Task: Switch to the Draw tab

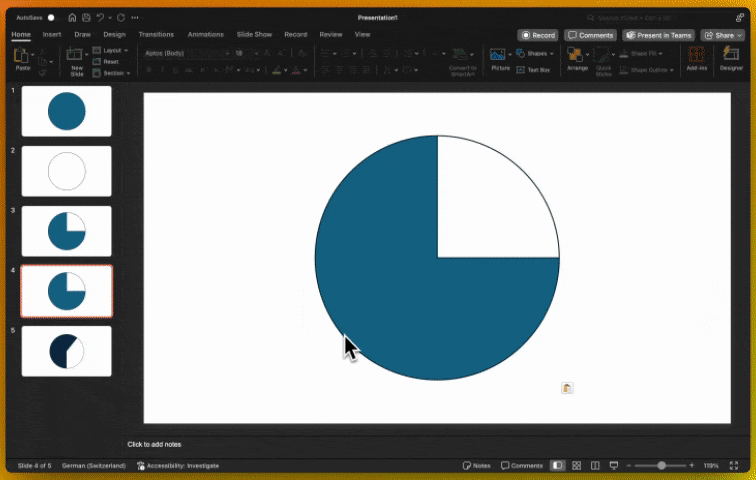Action: click(x=82, y=34)
